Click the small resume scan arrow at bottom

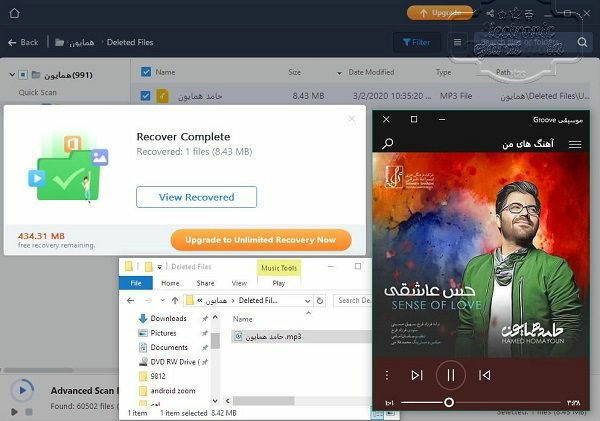pyautogui.click(x=14, y=412)
